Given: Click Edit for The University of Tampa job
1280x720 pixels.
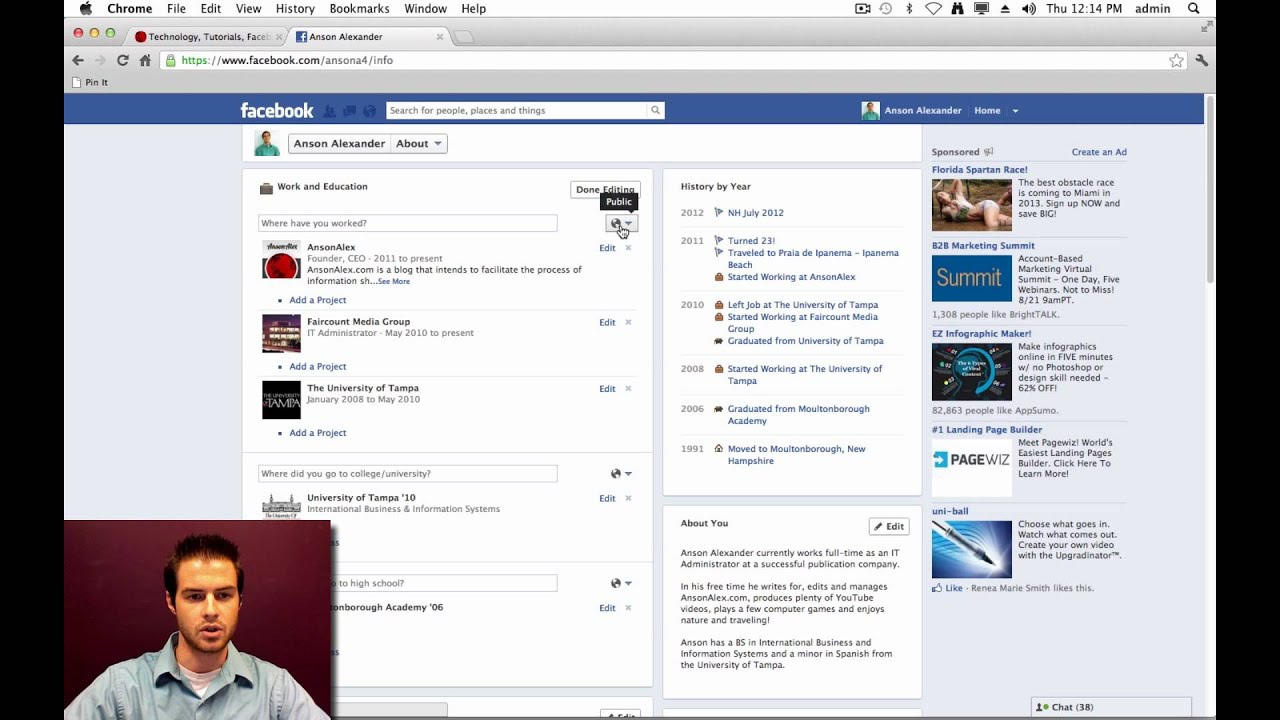Looking at the screenshot, I should point(607,388).
